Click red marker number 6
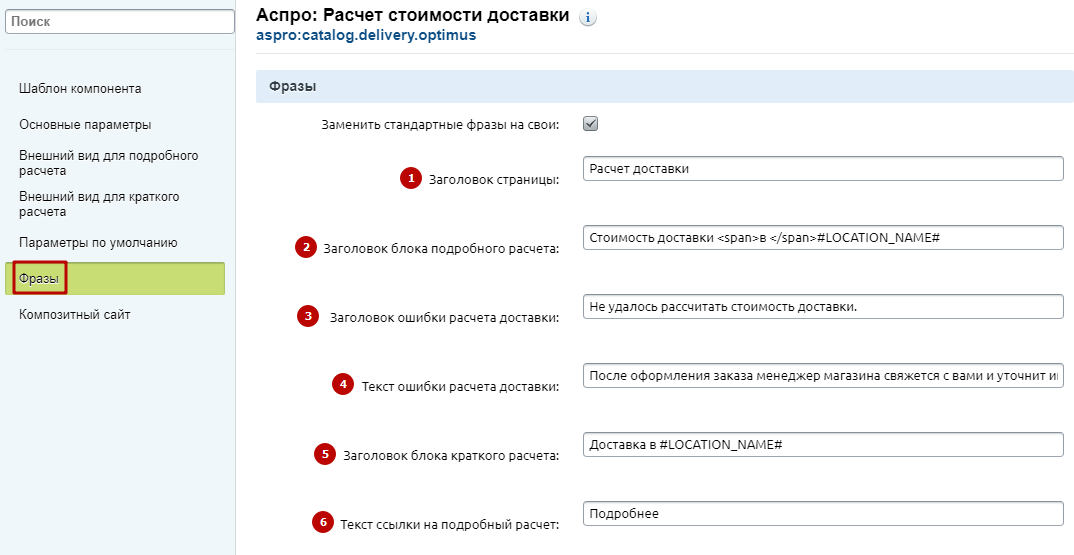1074x555 pixels. click(x=323, y=522)
